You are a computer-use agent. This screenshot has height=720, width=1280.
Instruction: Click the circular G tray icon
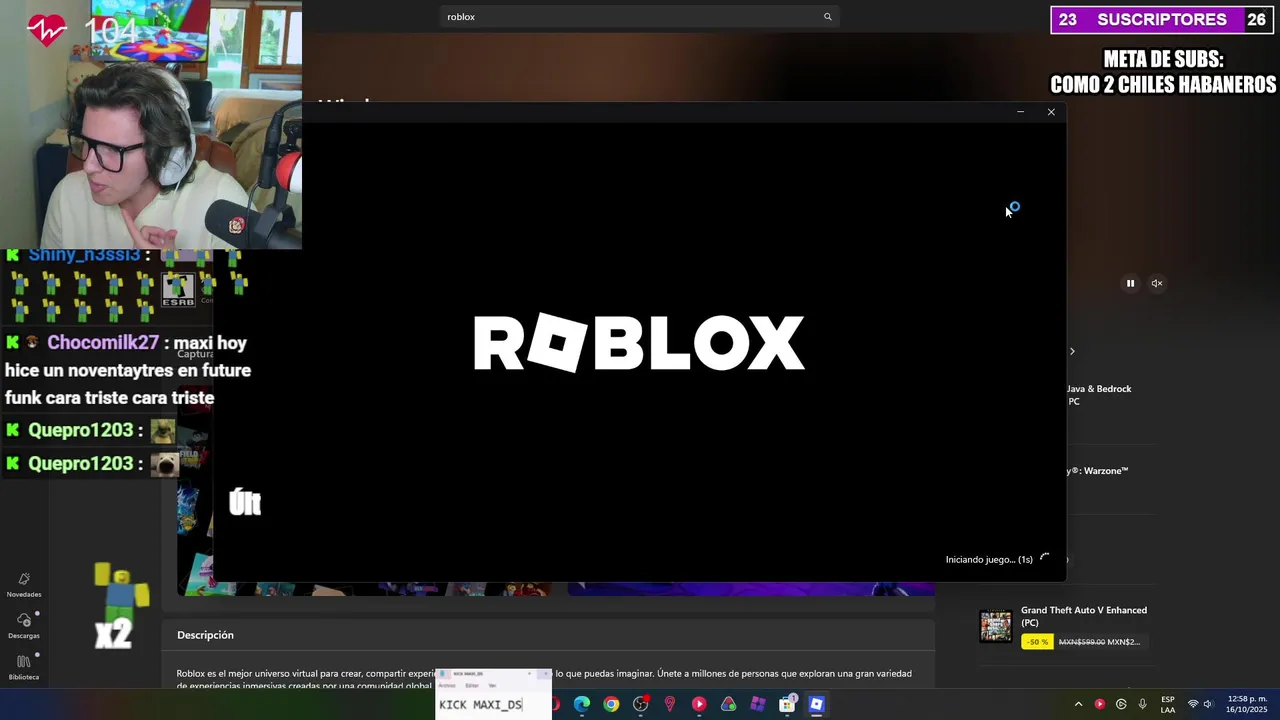[1121, 704]
